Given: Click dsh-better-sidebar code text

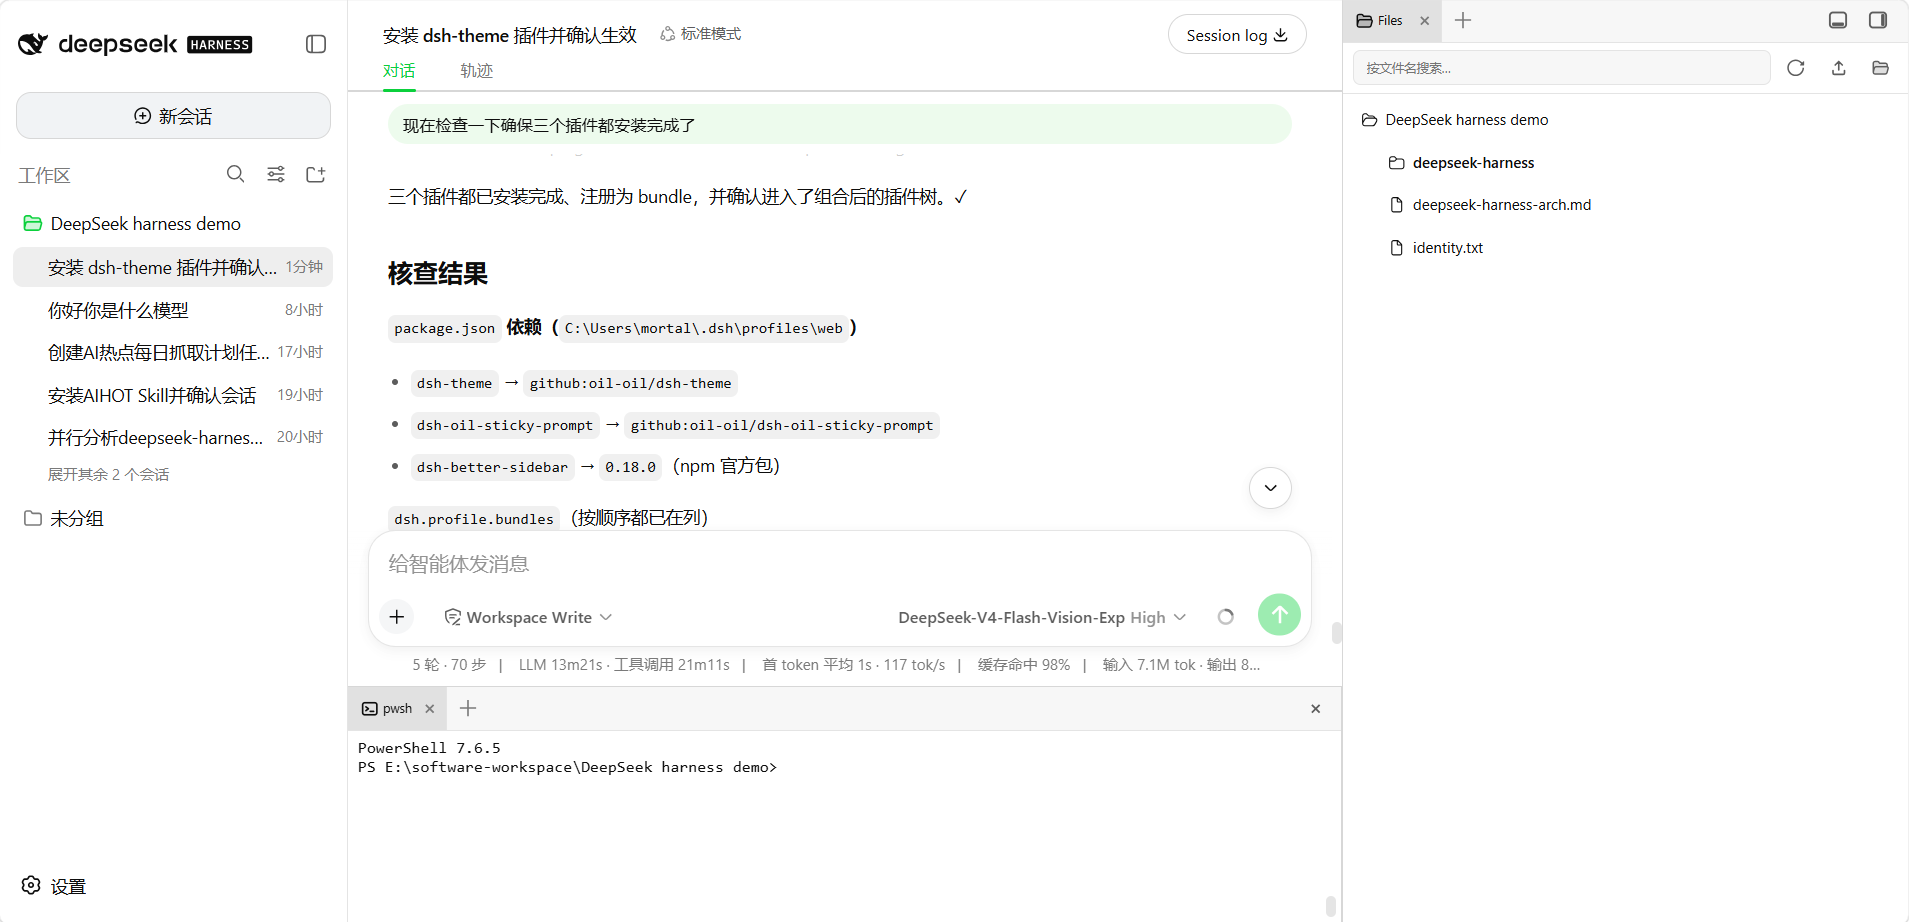Looking at the screenshot, I should click(492, 467).
